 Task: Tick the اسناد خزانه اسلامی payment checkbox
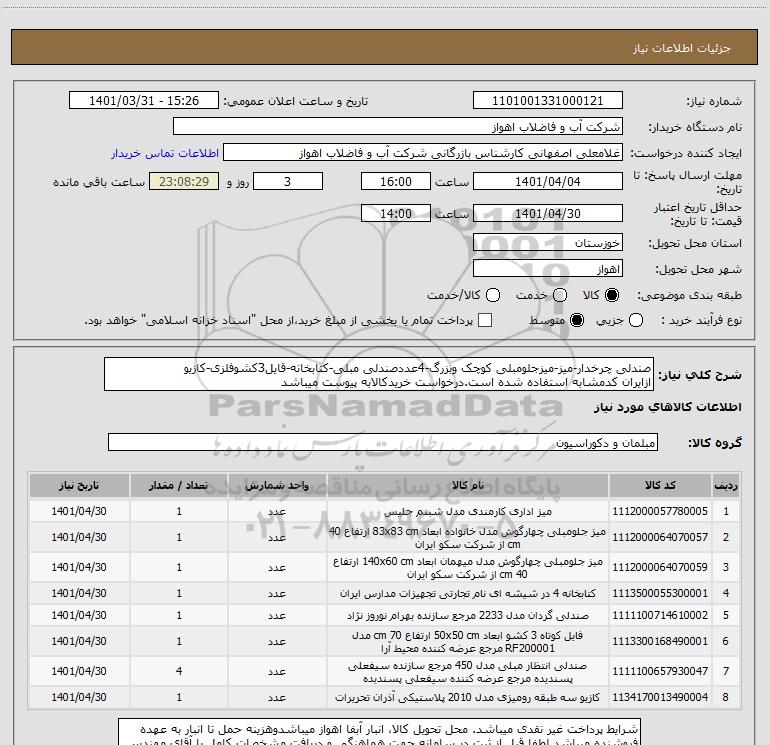tap(485, 320)
